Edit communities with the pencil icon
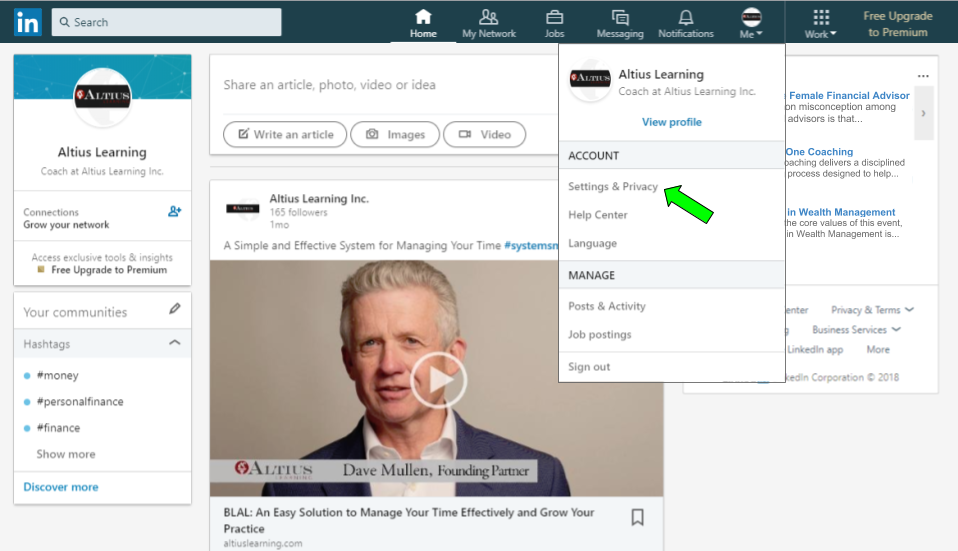Image resolution: width=958 pixels, height=551 pixels. (x=175, y=310)
